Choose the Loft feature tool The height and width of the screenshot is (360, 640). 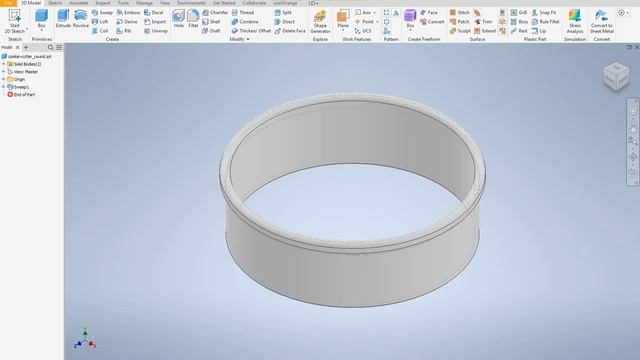point(100,22)
